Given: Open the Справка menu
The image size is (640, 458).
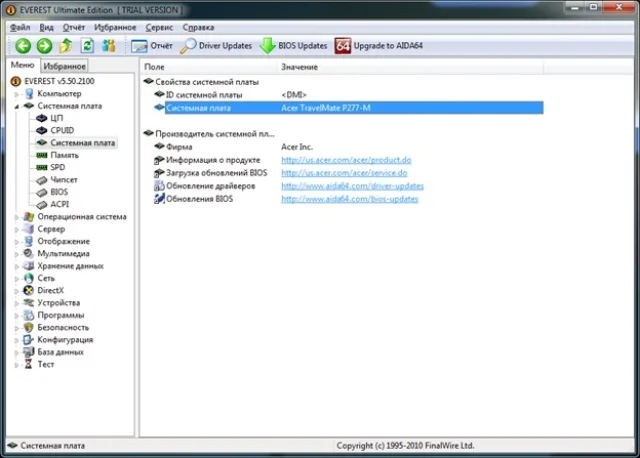Looking at the screenshot, I should (x=198, y=27).
